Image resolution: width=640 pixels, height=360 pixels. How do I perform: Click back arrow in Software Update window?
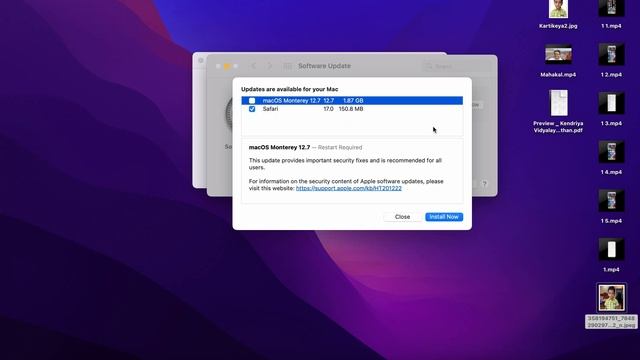pos(253,66)
